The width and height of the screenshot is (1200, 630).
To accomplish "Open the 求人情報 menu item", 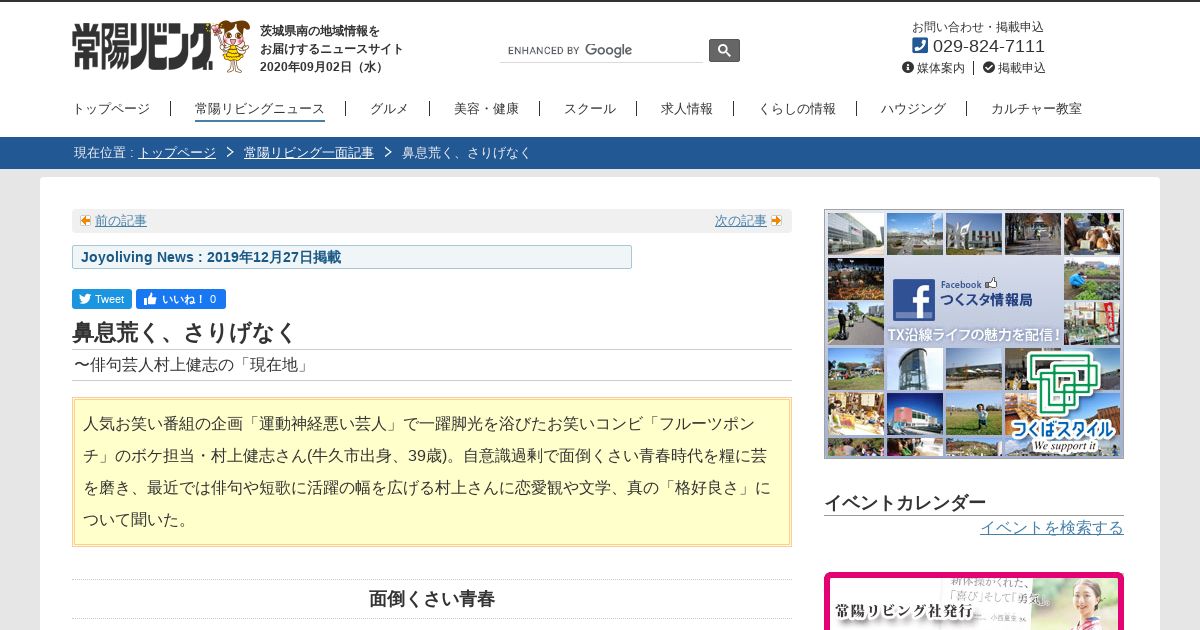I will coord(687,109).
